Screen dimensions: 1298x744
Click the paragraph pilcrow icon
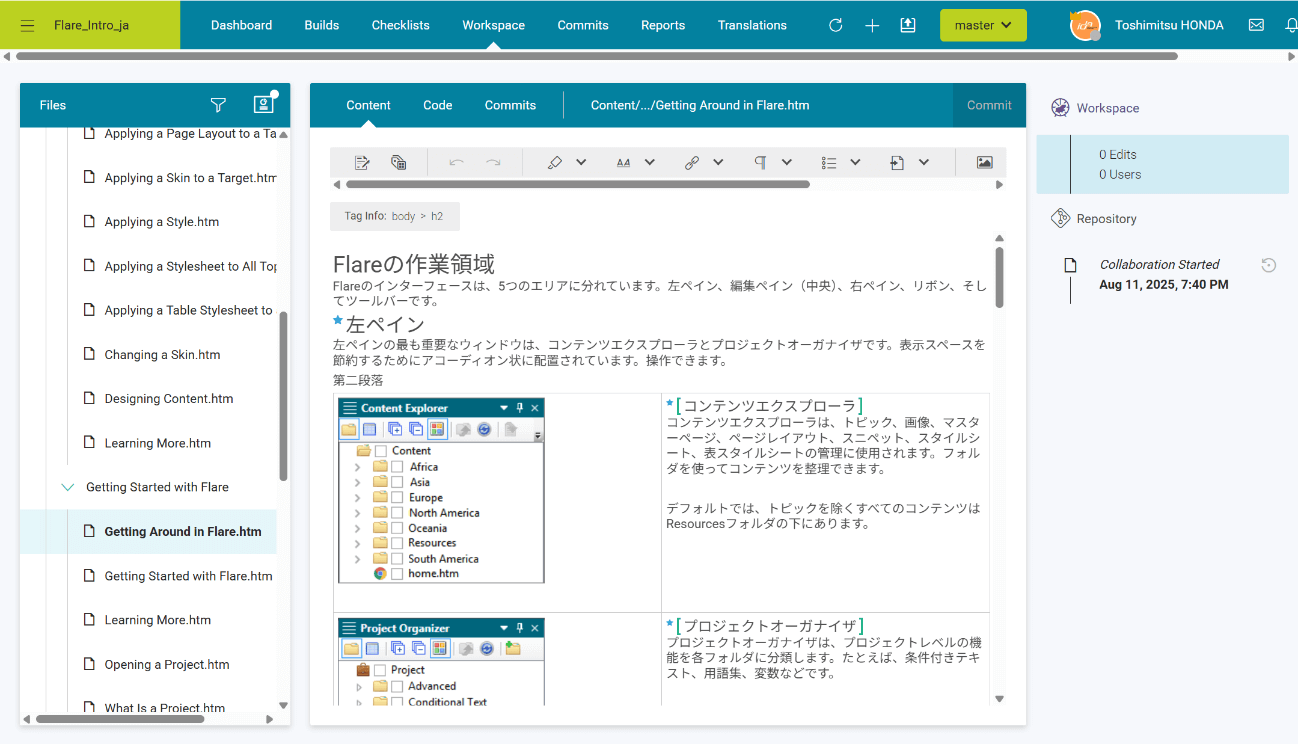tap(760, 162)
